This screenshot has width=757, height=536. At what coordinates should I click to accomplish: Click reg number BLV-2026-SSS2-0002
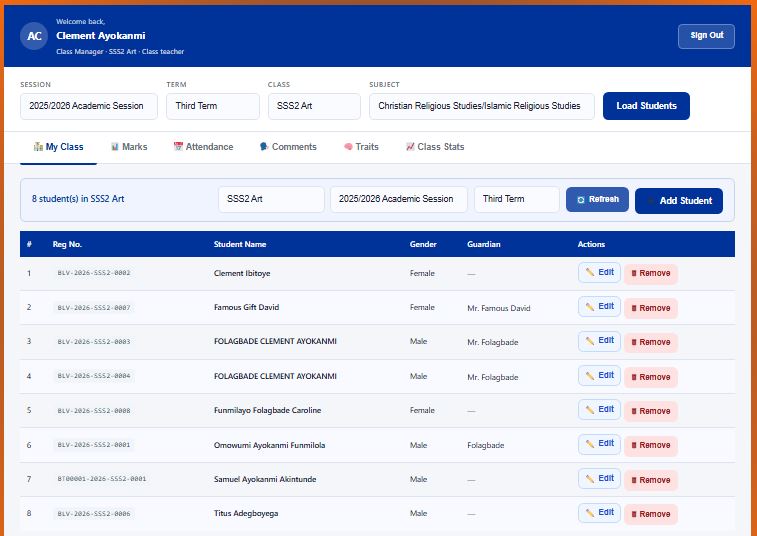click(x=94, y=273)
